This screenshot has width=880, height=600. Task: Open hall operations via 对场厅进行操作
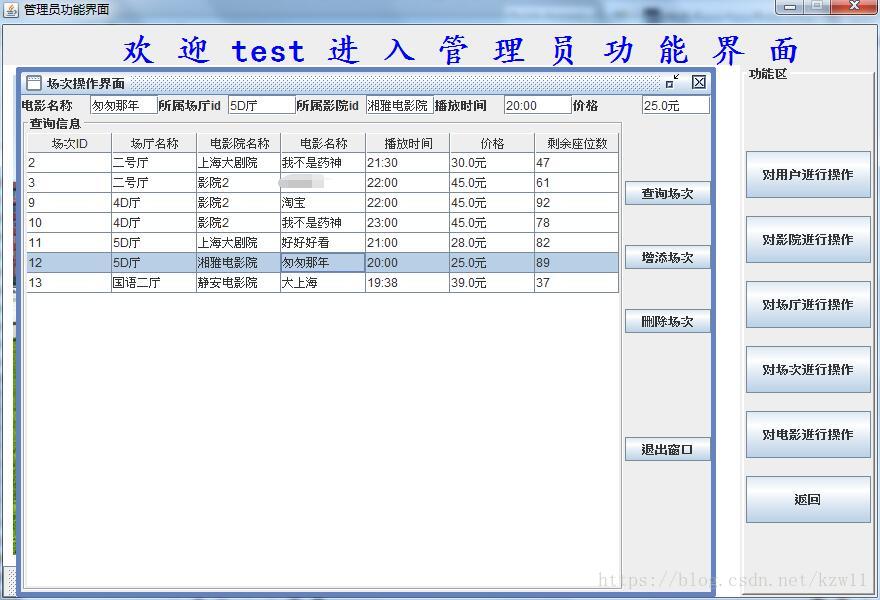click(807, 305)
